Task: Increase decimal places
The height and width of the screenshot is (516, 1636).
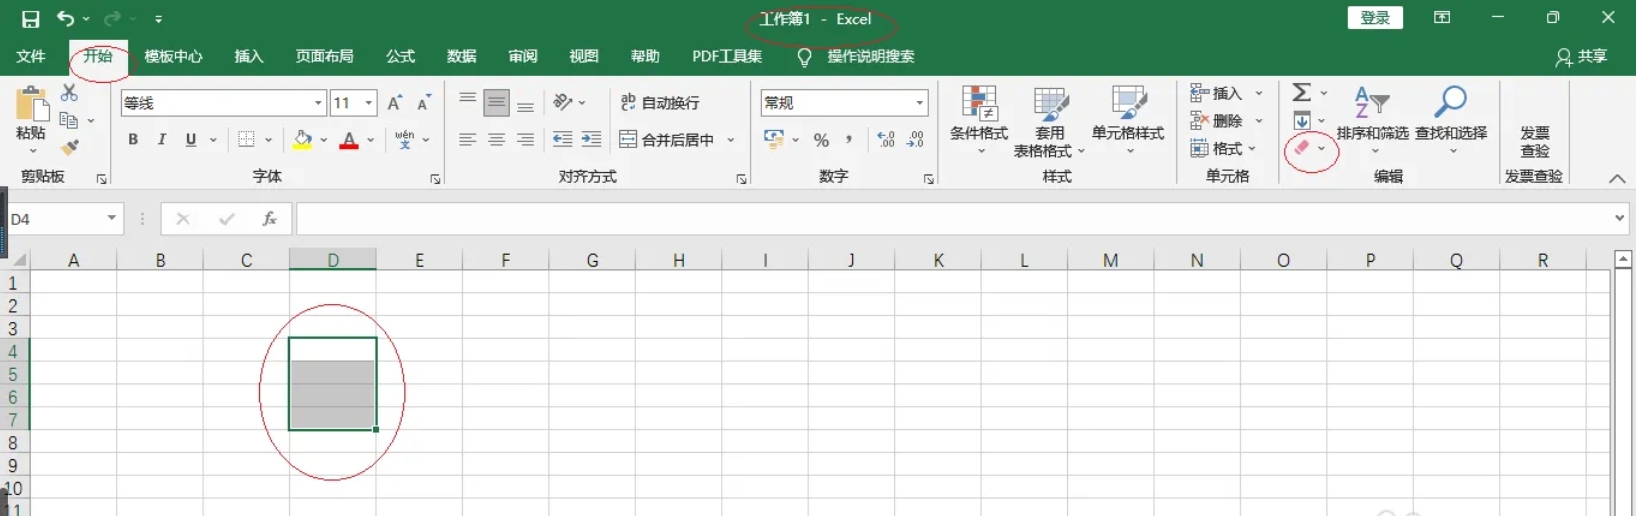Action: tap(886, 140)
